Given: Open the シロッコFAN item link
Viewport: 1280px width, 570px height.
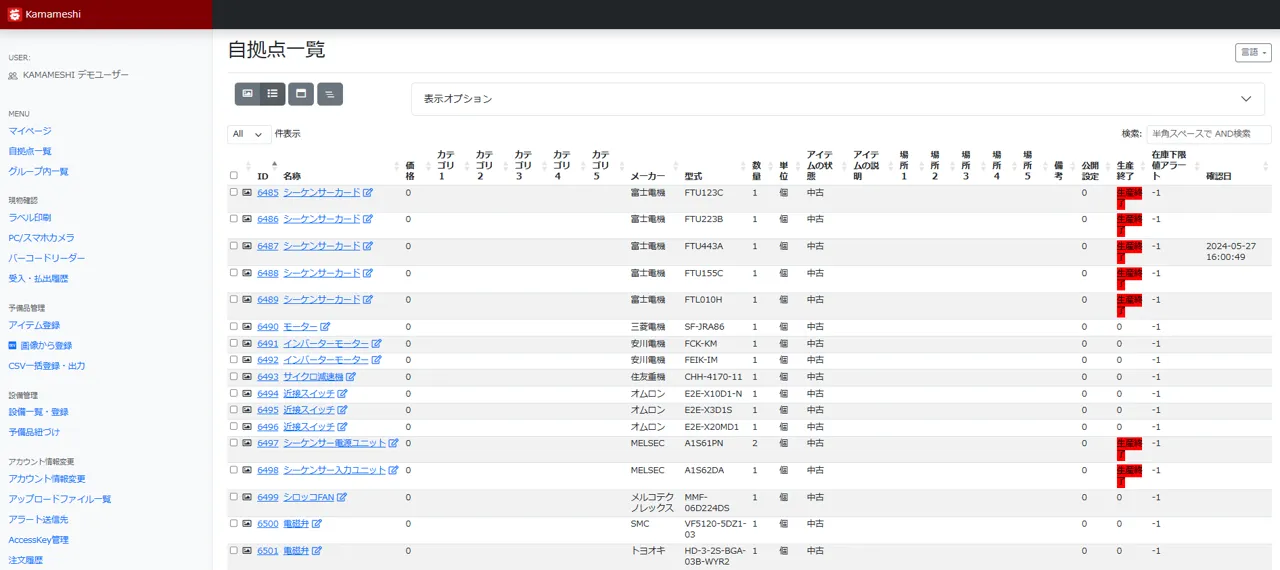Looking at the screenshot, I should pyautogui.click(x=309, y=497).
